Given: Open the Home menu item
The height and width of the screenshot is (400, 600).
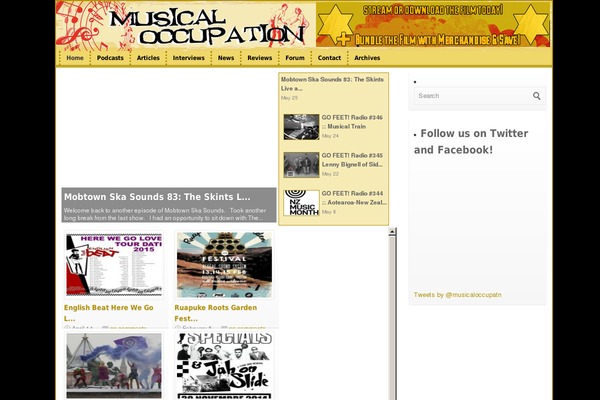Looking at the screenshot, I should point(75,58).
